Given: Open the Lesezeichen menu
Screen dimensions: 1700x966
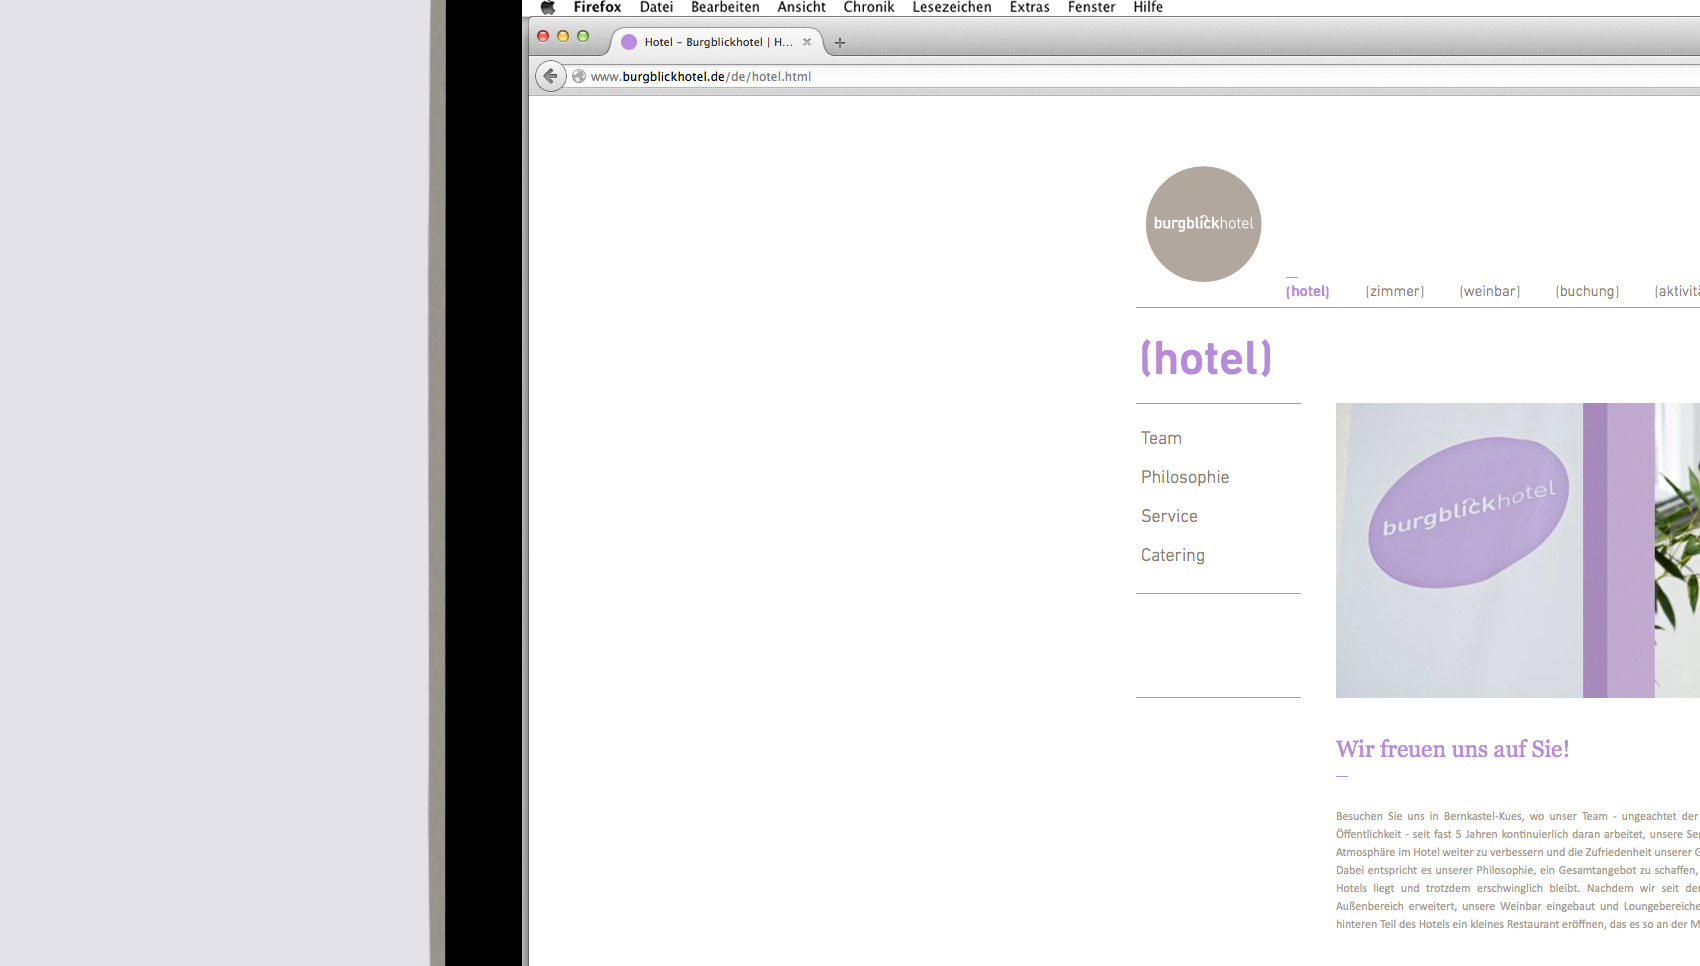Looking at the screenshot, I should point(951,8).
